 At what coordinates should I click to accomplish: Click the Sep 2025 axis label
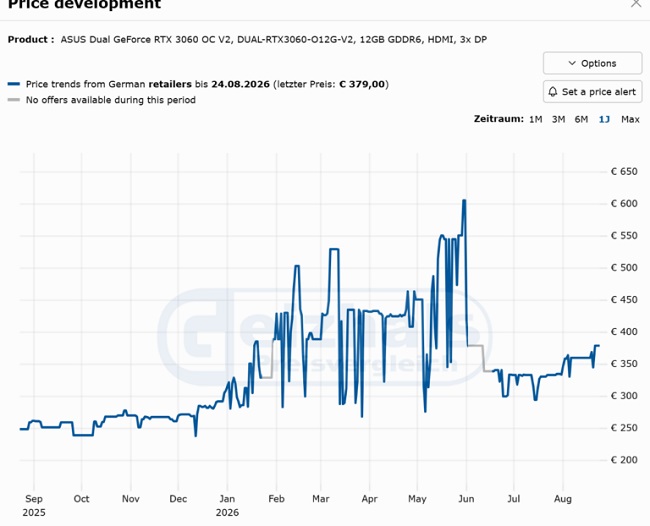34,505
